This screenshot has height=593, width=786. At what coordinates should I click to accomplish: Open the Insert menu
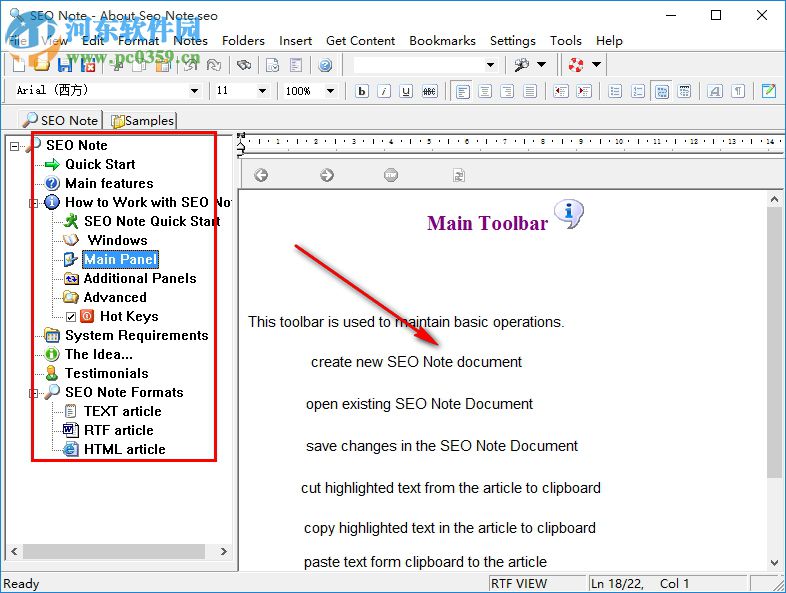click(x=295, y=41)
